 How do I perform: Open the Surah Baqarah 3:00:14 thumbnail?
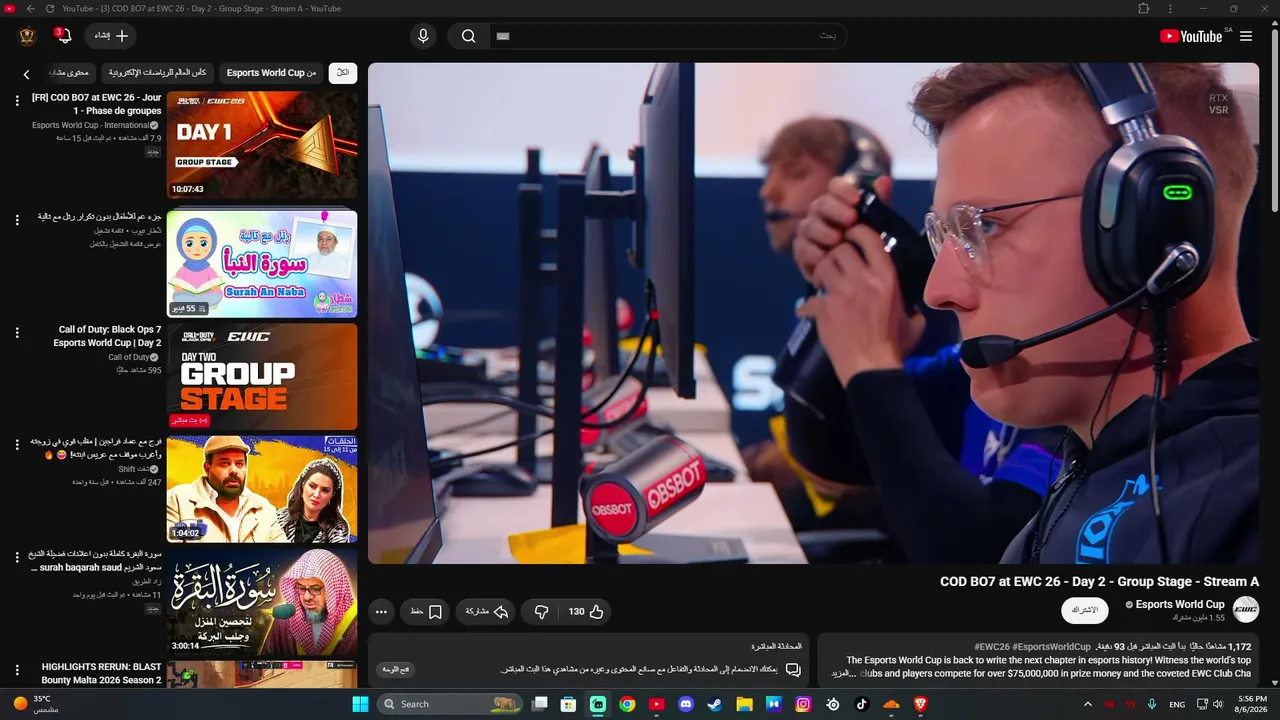click(262, 602)
